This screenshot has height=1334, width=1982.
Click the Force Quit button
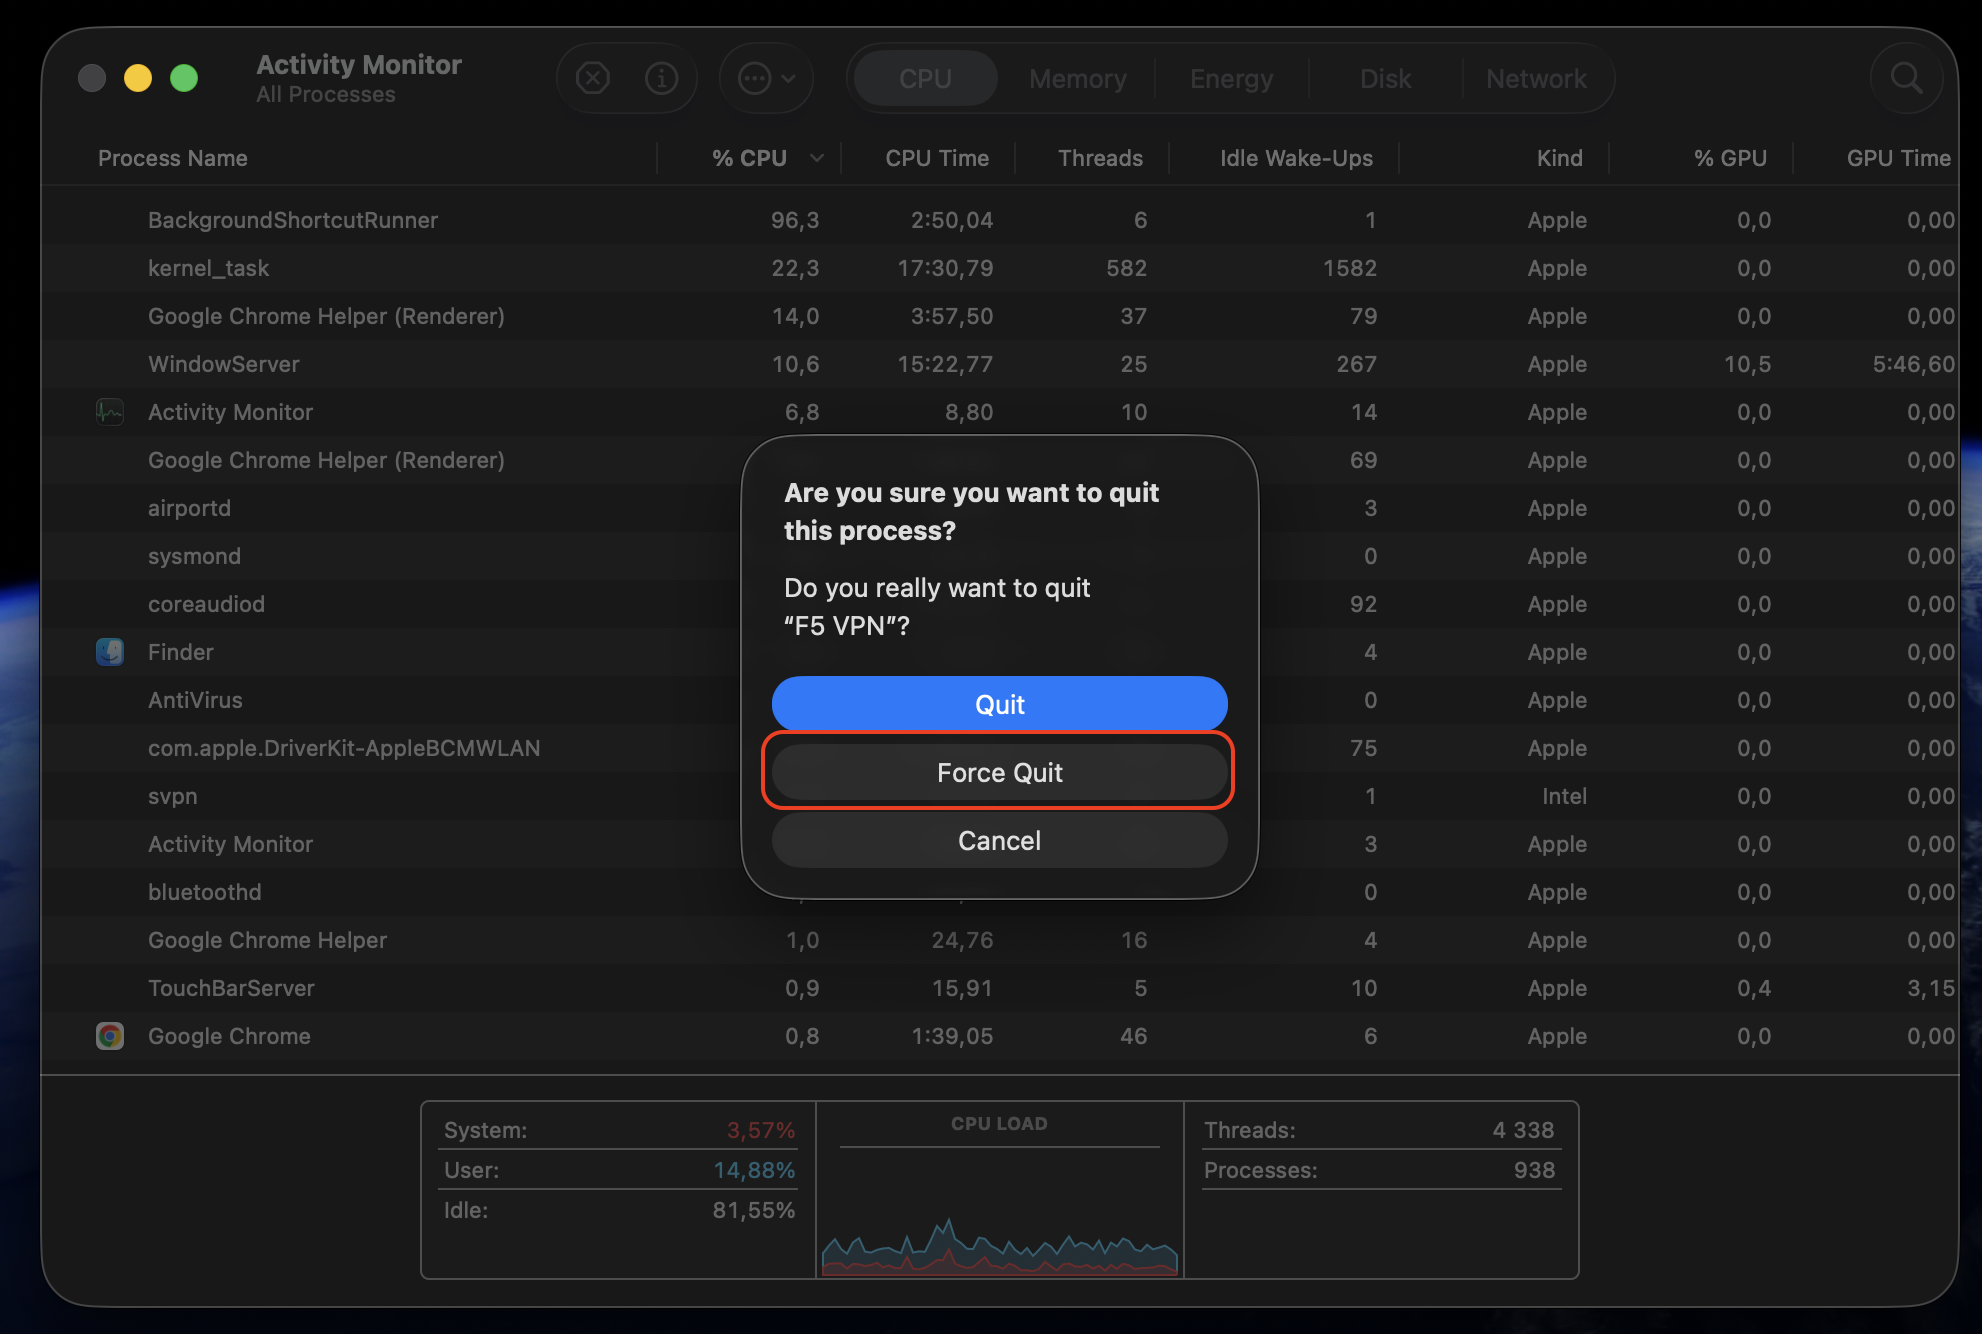pos(999,772)
